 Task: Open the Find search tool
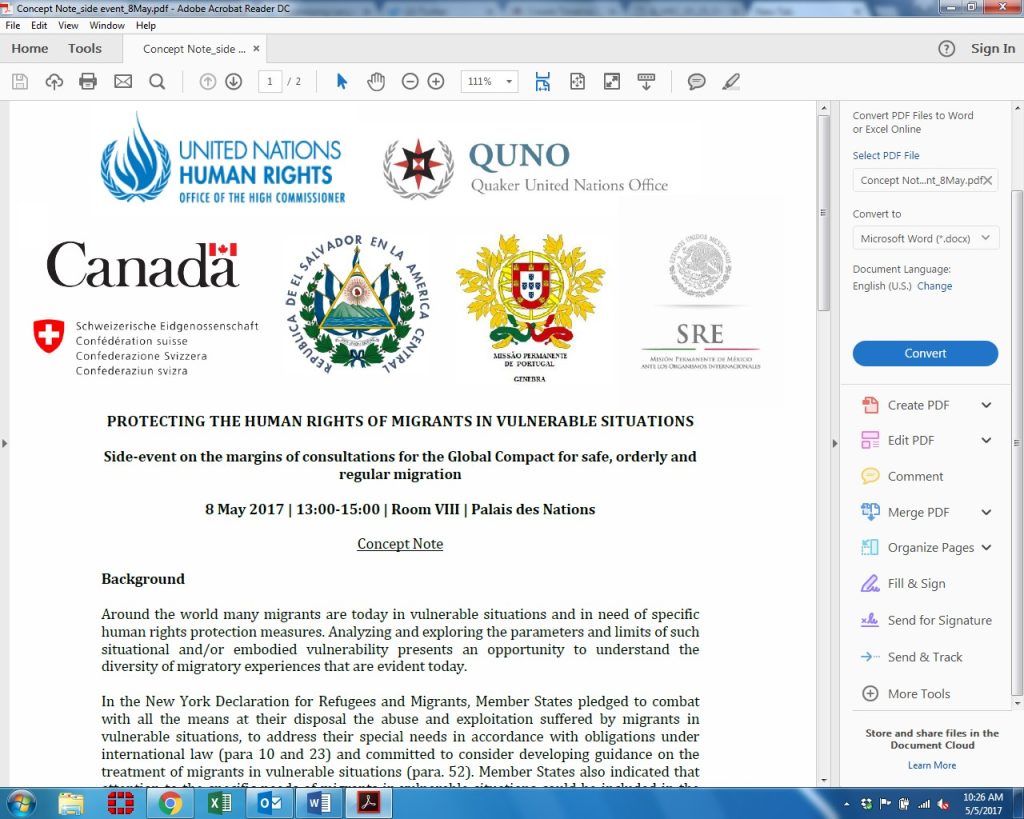(x=155, y=81)
